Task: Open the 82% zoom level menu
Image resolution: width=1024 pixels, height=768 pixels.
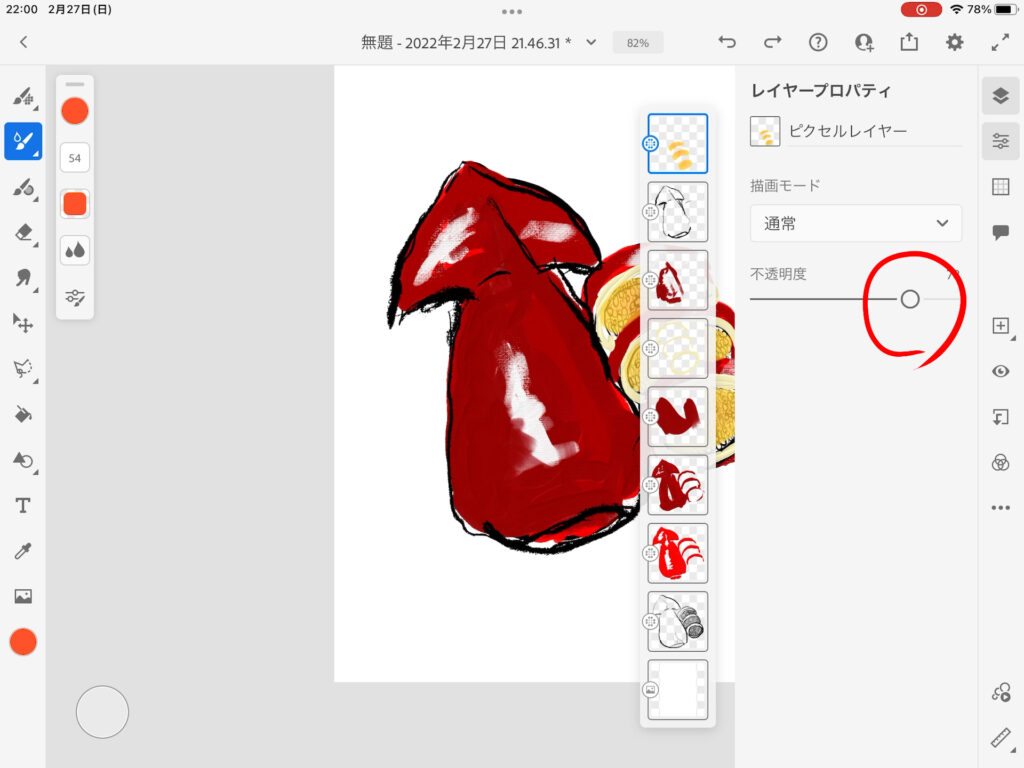Action: pos(637,43)
